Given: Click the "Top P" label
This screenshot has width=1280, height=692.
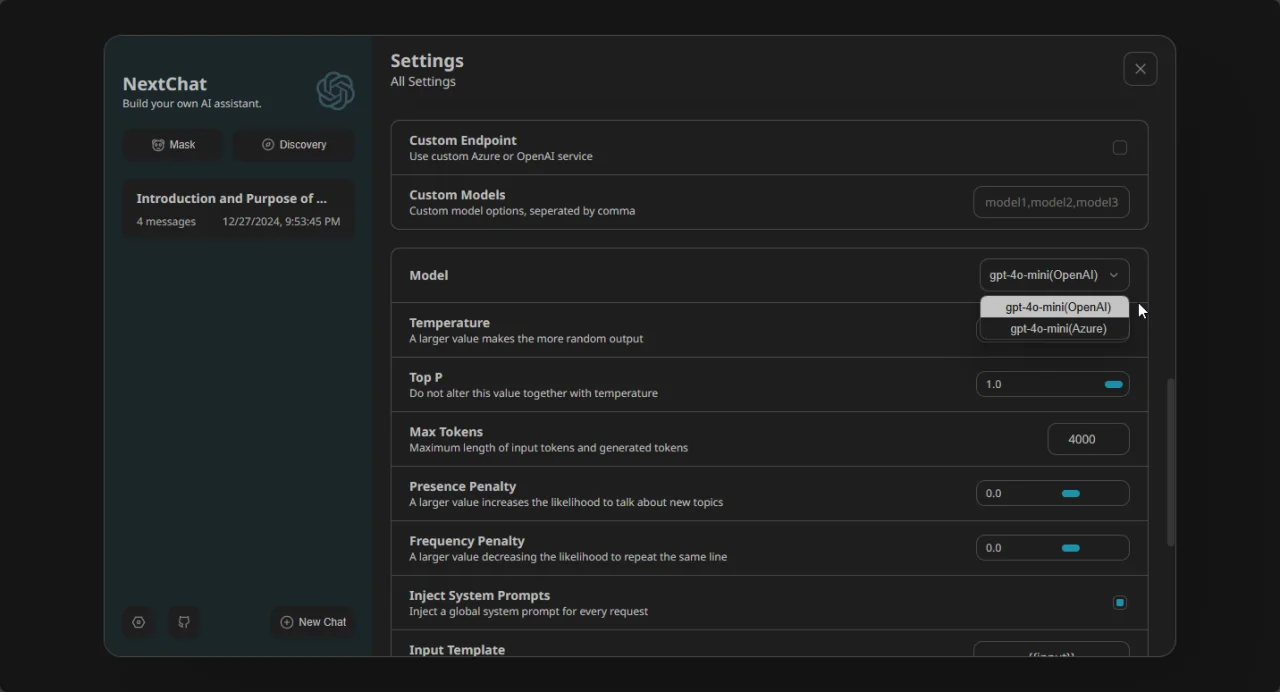Looking at the screenshot, I should (426, 378).
